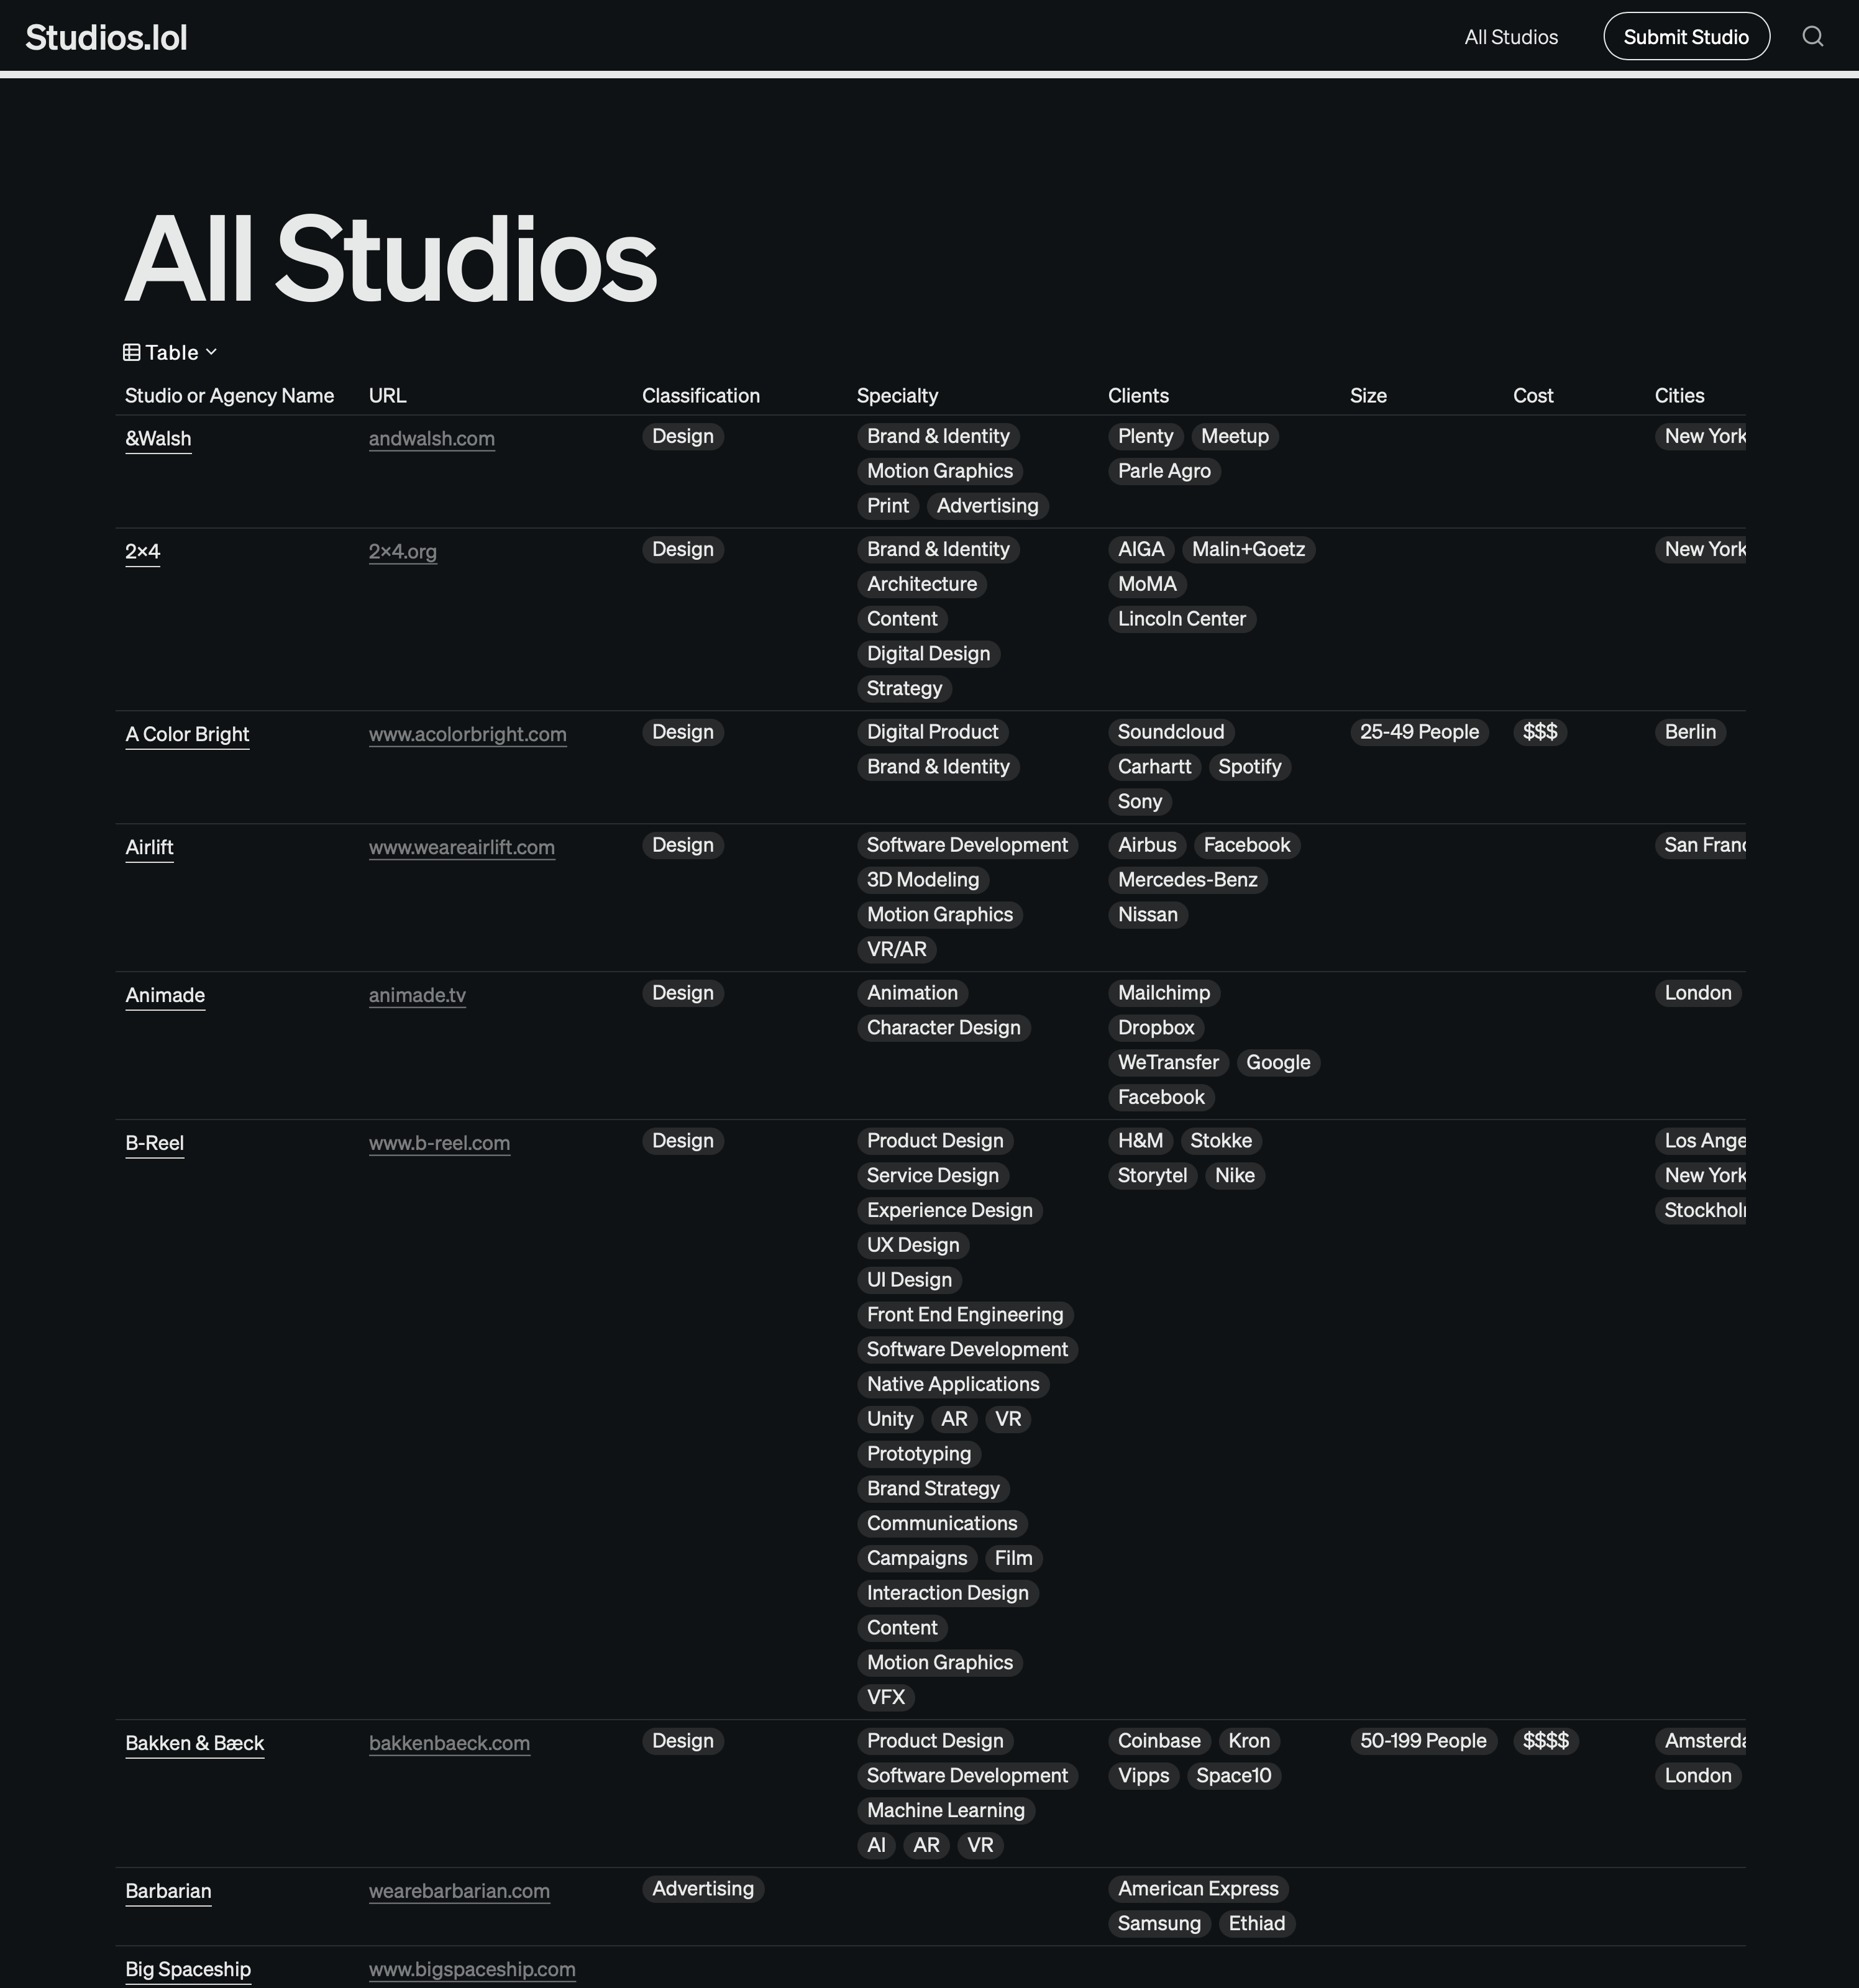Image resolution: width=1859 pixels, height=1988 pixels.
Task: Click the Submit Studio button
Action: [x=1685, y=36]
